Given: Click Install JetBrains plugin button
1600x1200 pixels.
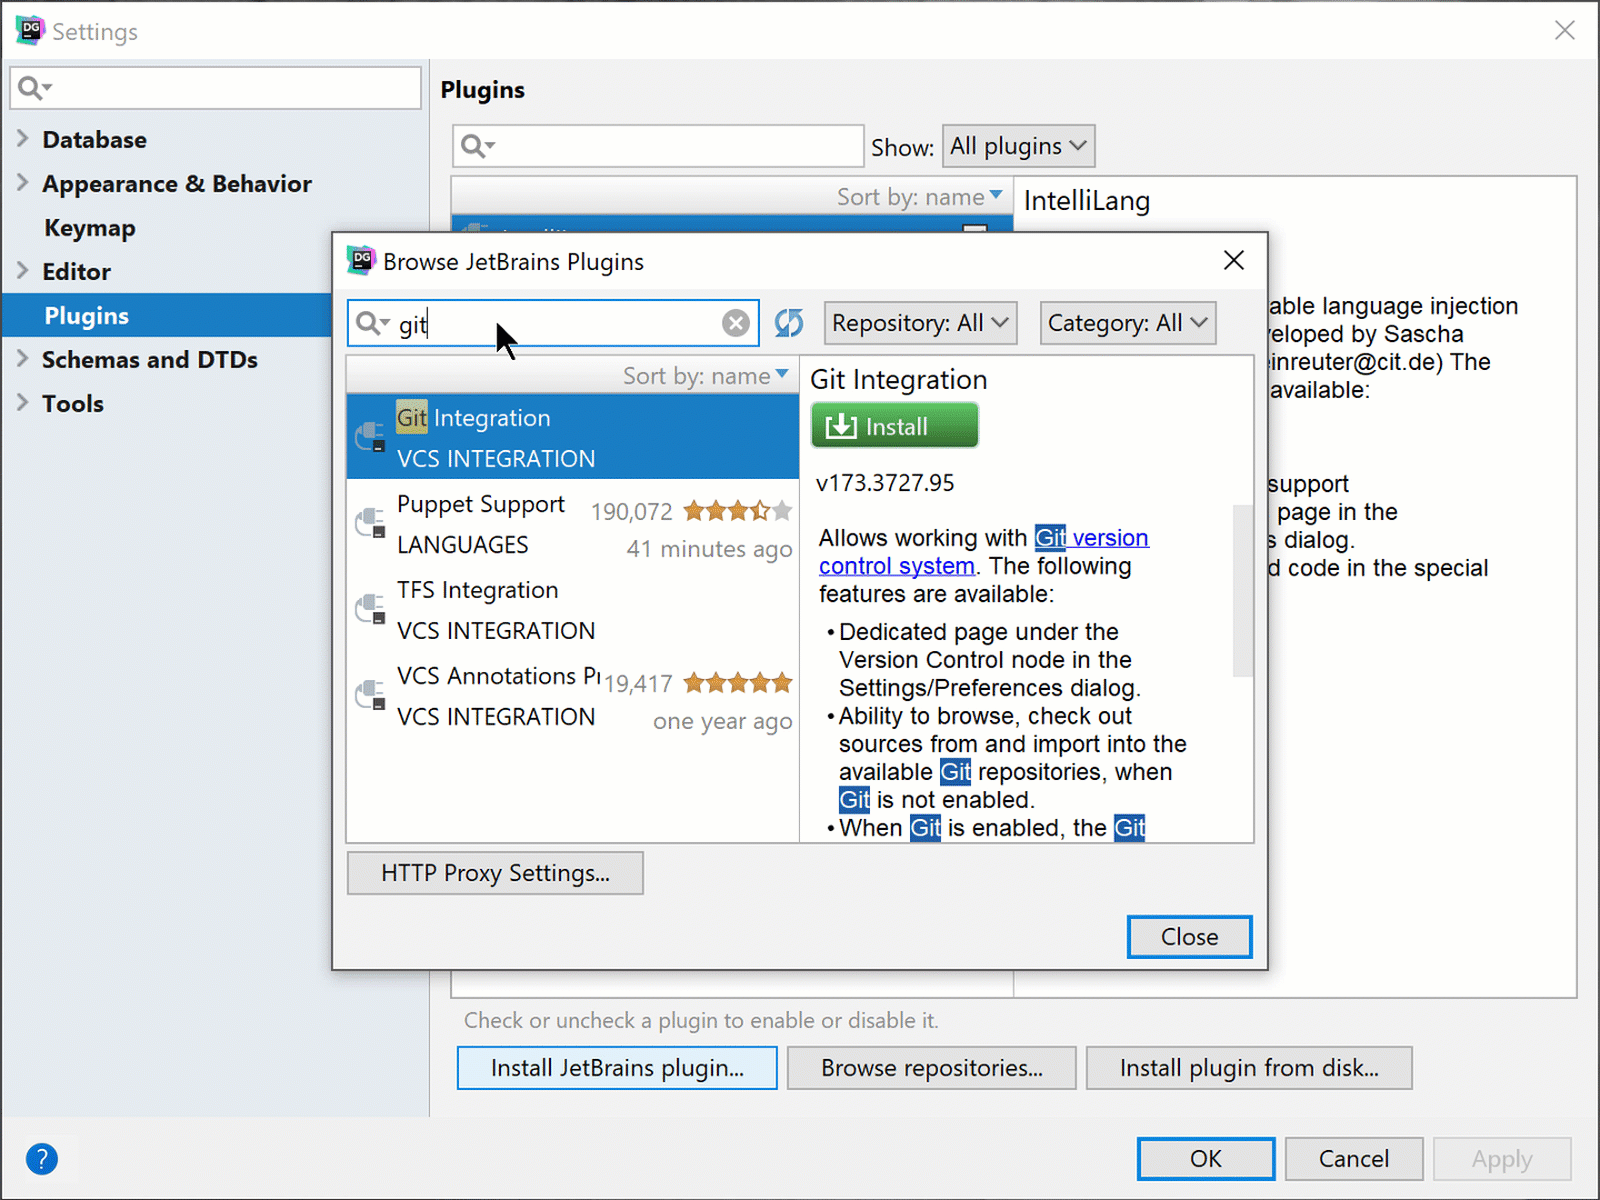Looking at the screenshot, I should coord(617,1068).
